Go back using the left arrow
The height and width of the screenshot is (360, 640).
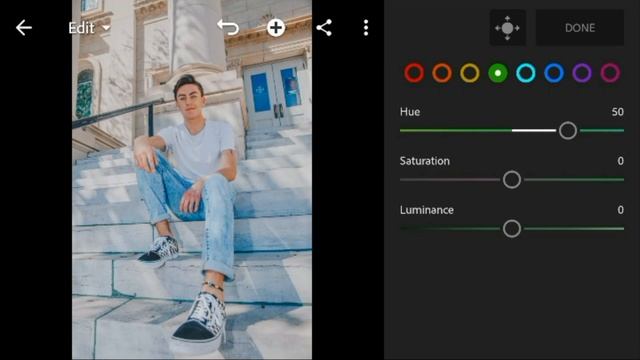[24, 28]
